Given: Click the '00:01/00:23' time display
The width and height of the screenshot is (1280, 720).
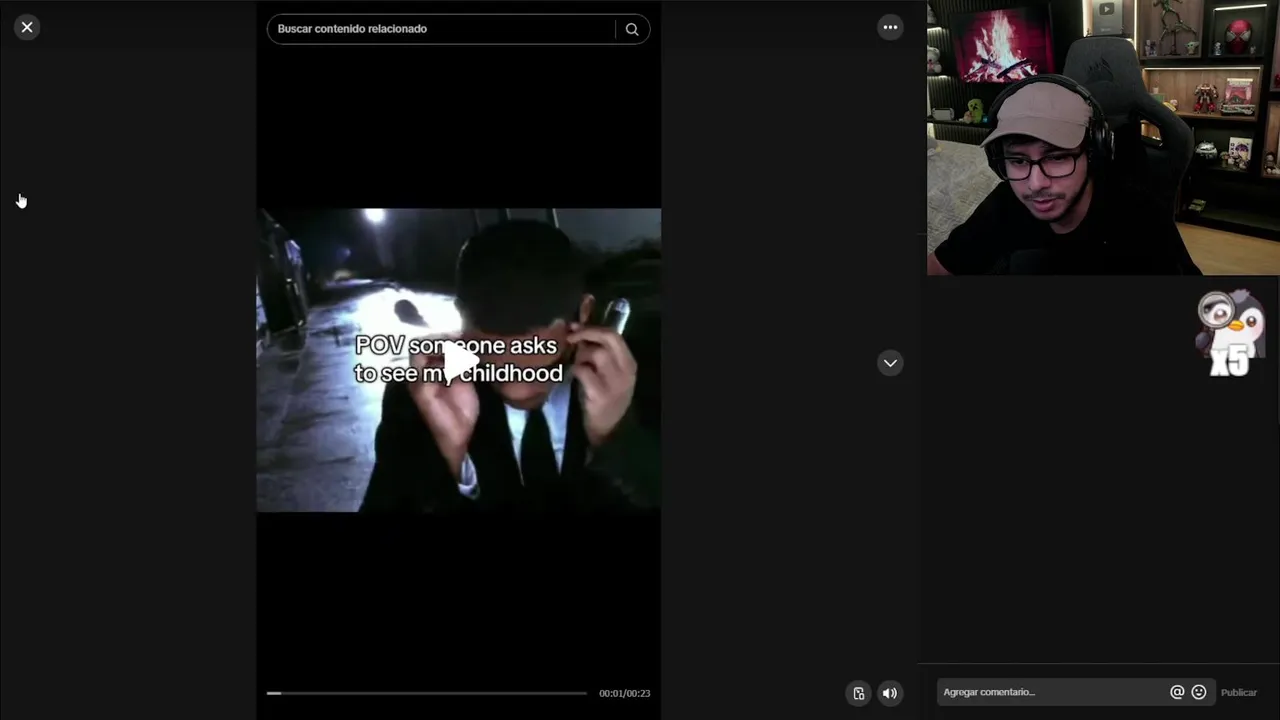Looking at the screenshot, I should (625, 693).
